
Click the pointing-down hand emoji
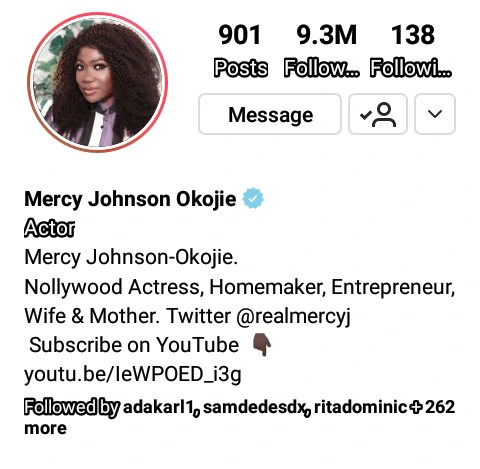pos(262,345)
